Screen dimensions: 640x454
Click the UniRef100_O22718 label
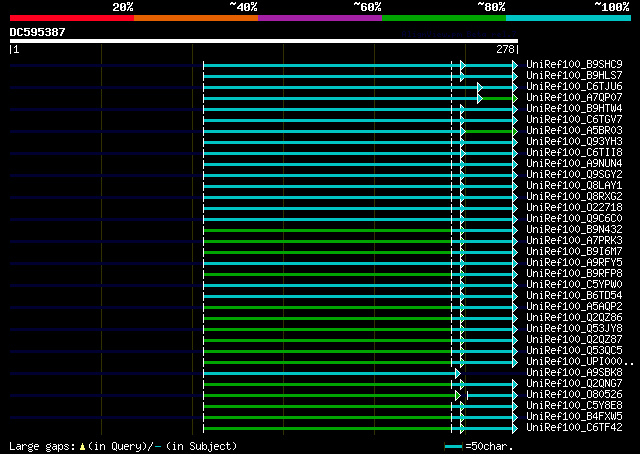[574, 208]
